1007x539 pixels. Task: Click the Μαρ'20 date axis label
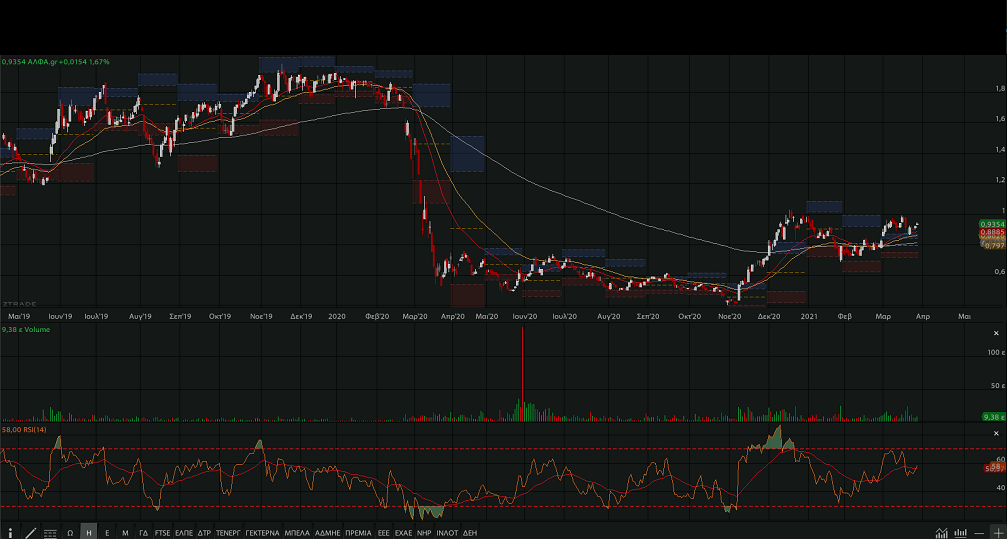tap(415, 316)
